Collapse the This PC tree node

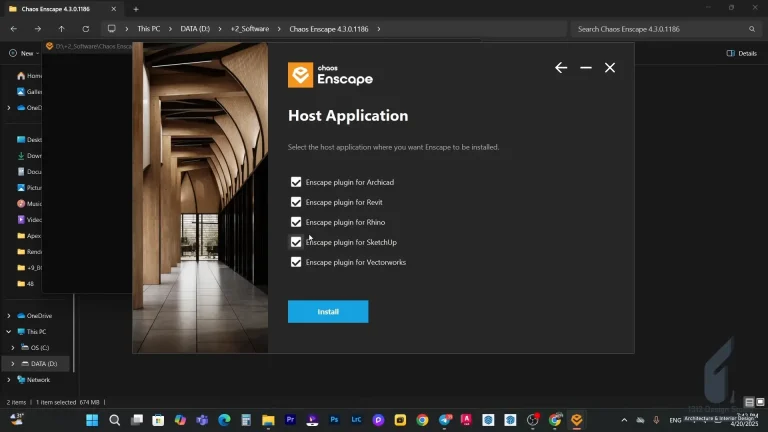click(x=9, y=332)
